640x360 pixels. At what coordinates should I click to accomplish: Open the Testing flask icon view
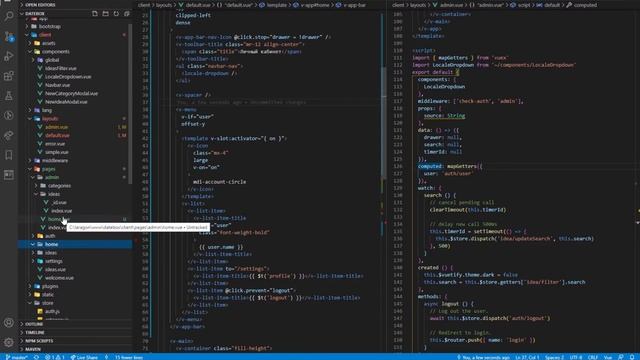point(9,96)
